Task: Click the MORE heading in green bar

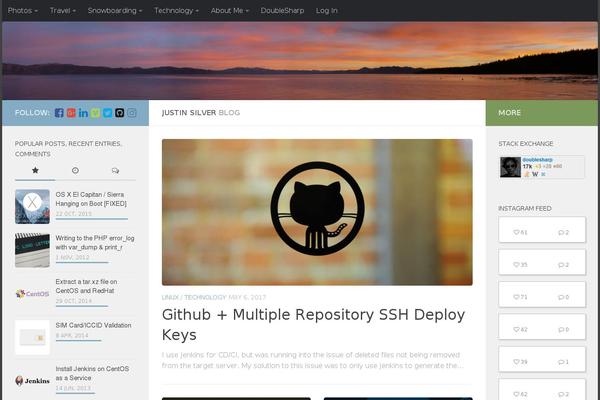Action: [x=509, y=113]
